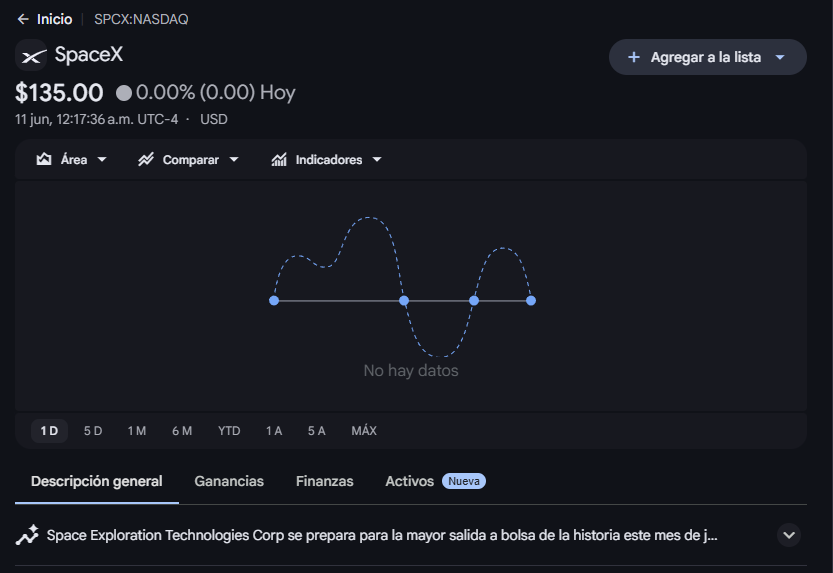This screenshot has width=833, height=573.
Task: Click the Área chart type icon
Action: pos(44,159)
